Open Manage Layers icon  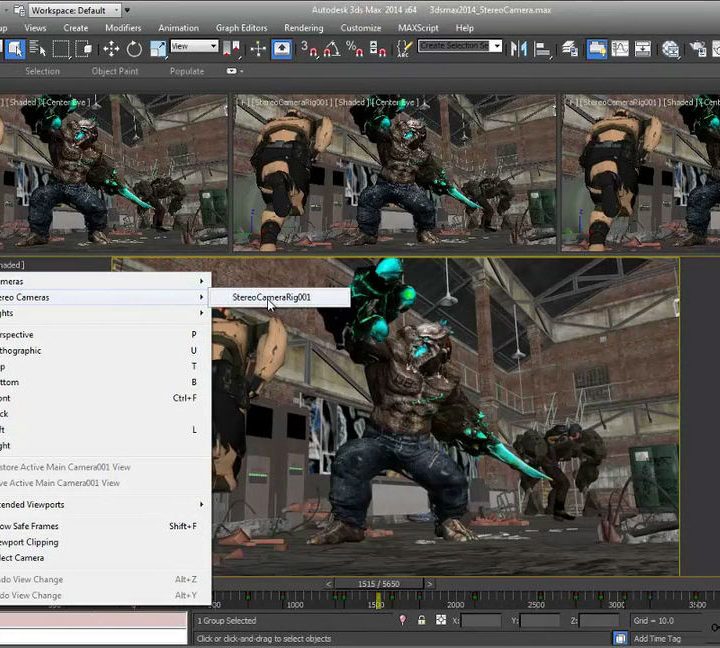coord(570,49)
